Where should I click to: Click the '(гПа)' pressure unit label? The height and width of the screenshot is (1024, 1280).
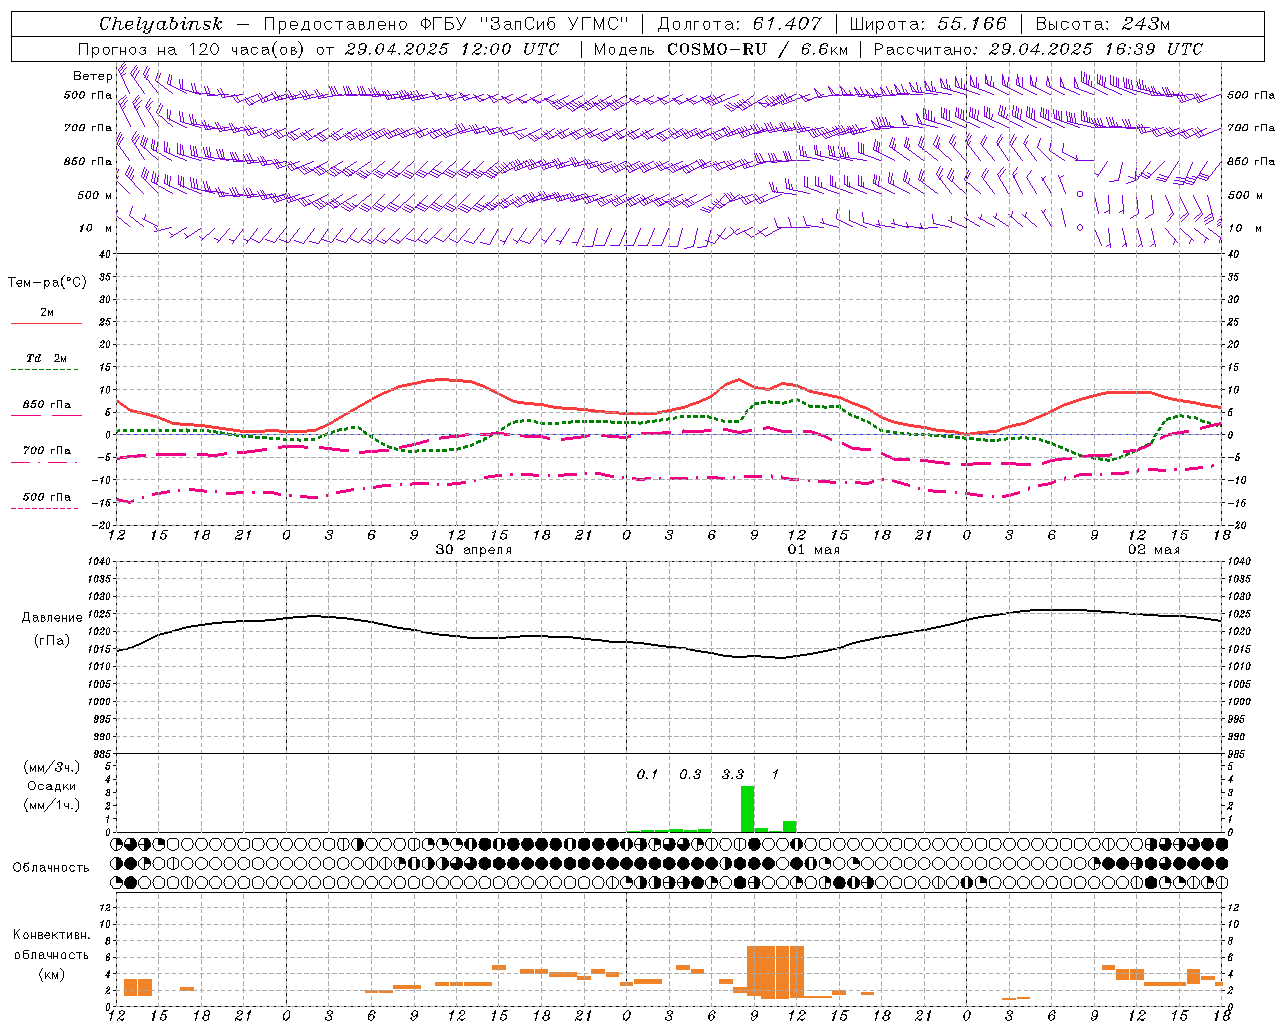click(x=52, y=640)
